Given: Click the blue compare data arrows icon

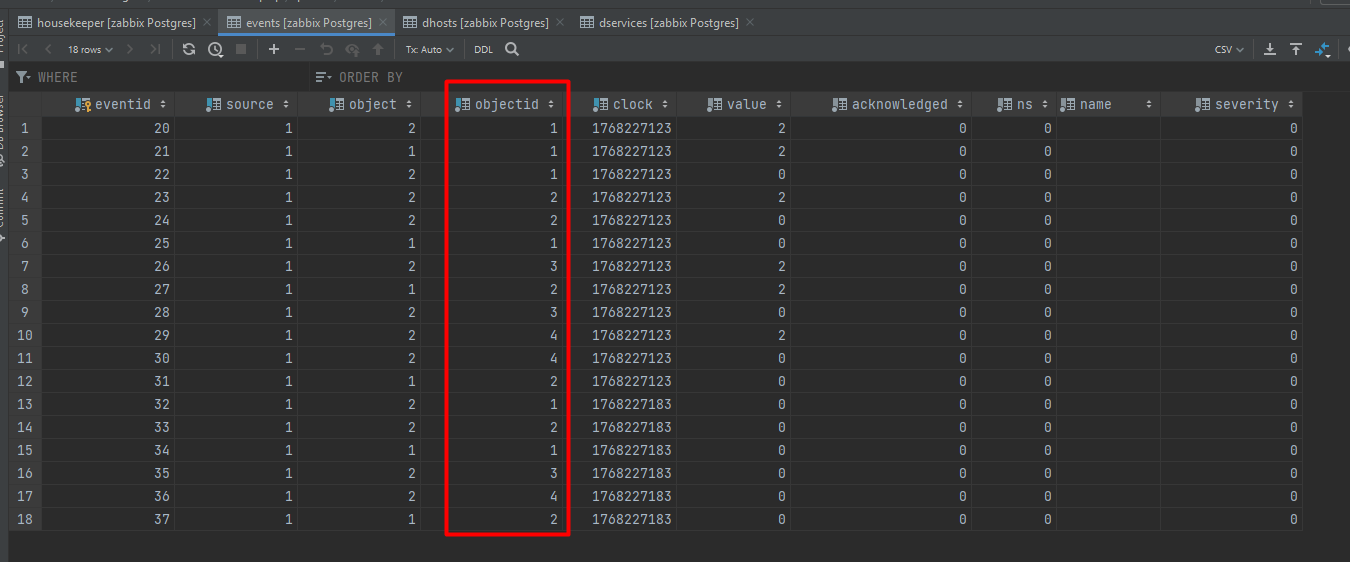Looking at the screenshot, I should pos(1323,49).
